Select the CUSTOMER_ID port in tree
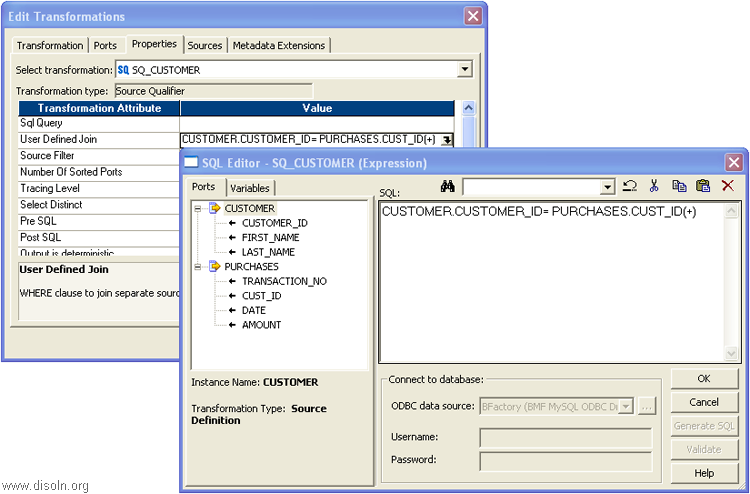The height and width of the screenshot is (494, 750). (275, 223)
